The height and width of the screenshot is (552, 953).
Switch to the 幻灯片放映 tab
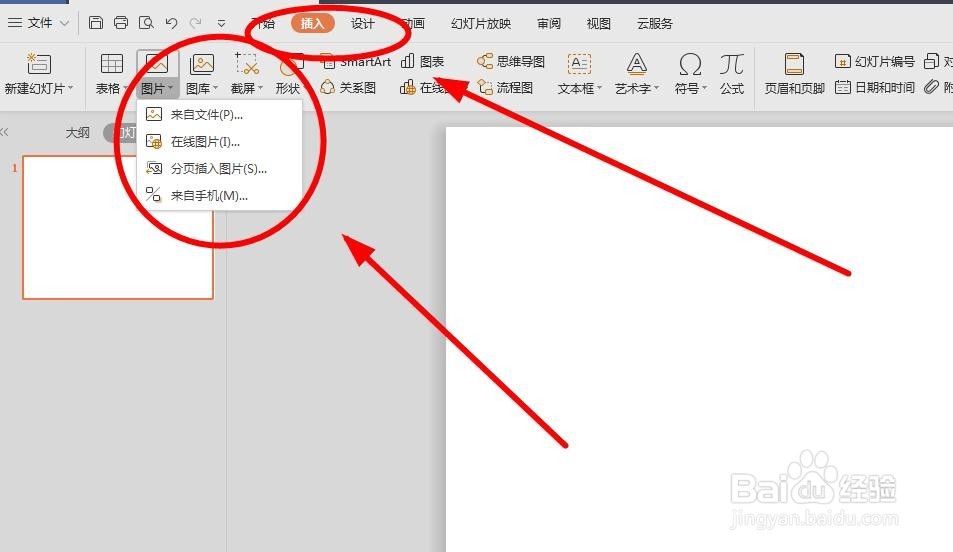pos(481,23)
